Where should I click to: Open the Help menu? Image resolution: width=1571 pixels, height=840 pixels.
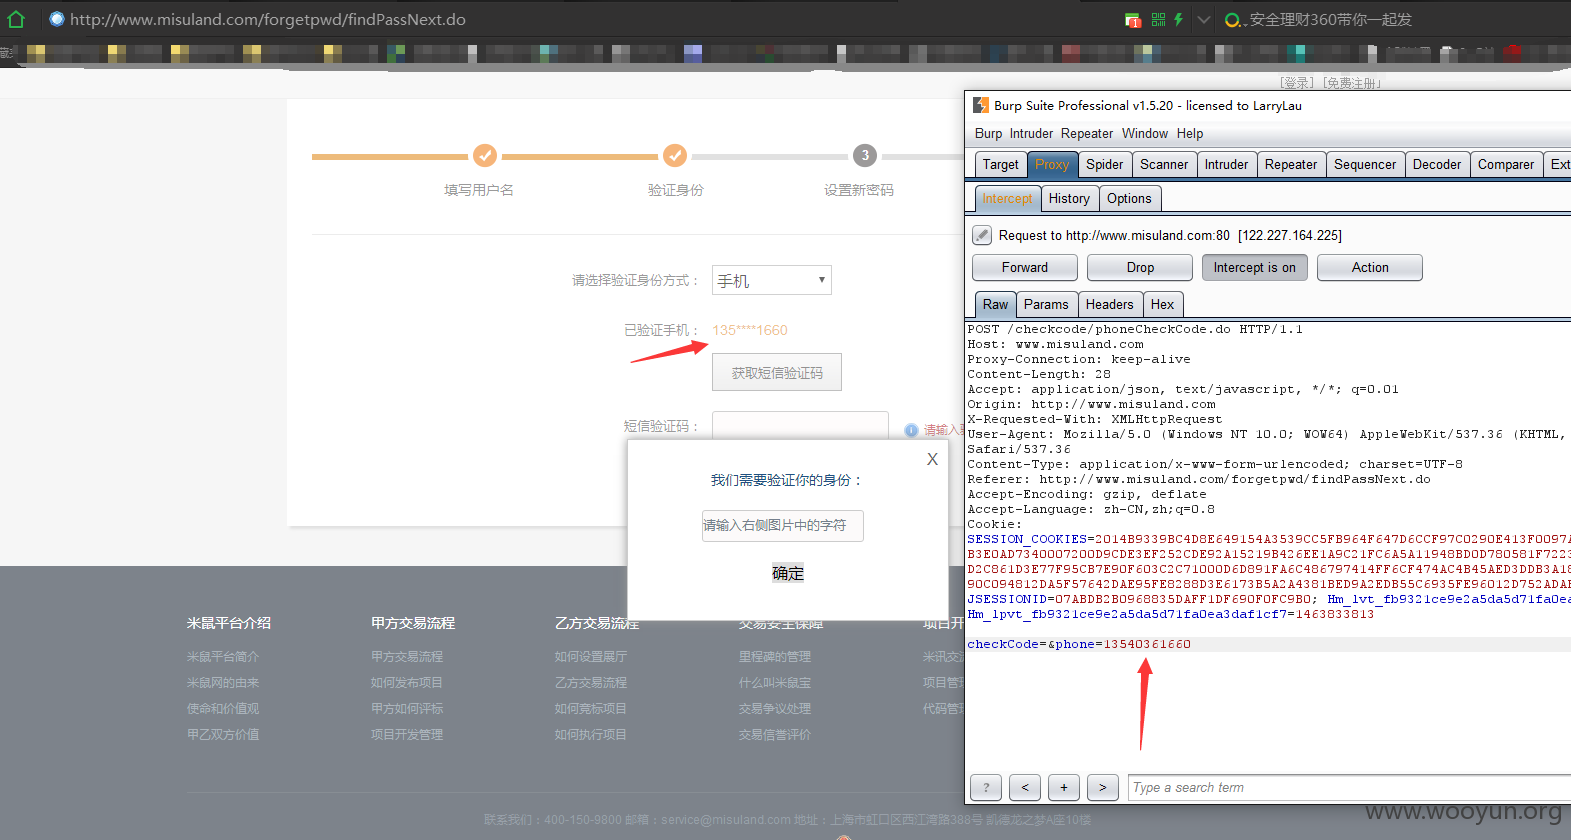click(x=1190, y=133)
